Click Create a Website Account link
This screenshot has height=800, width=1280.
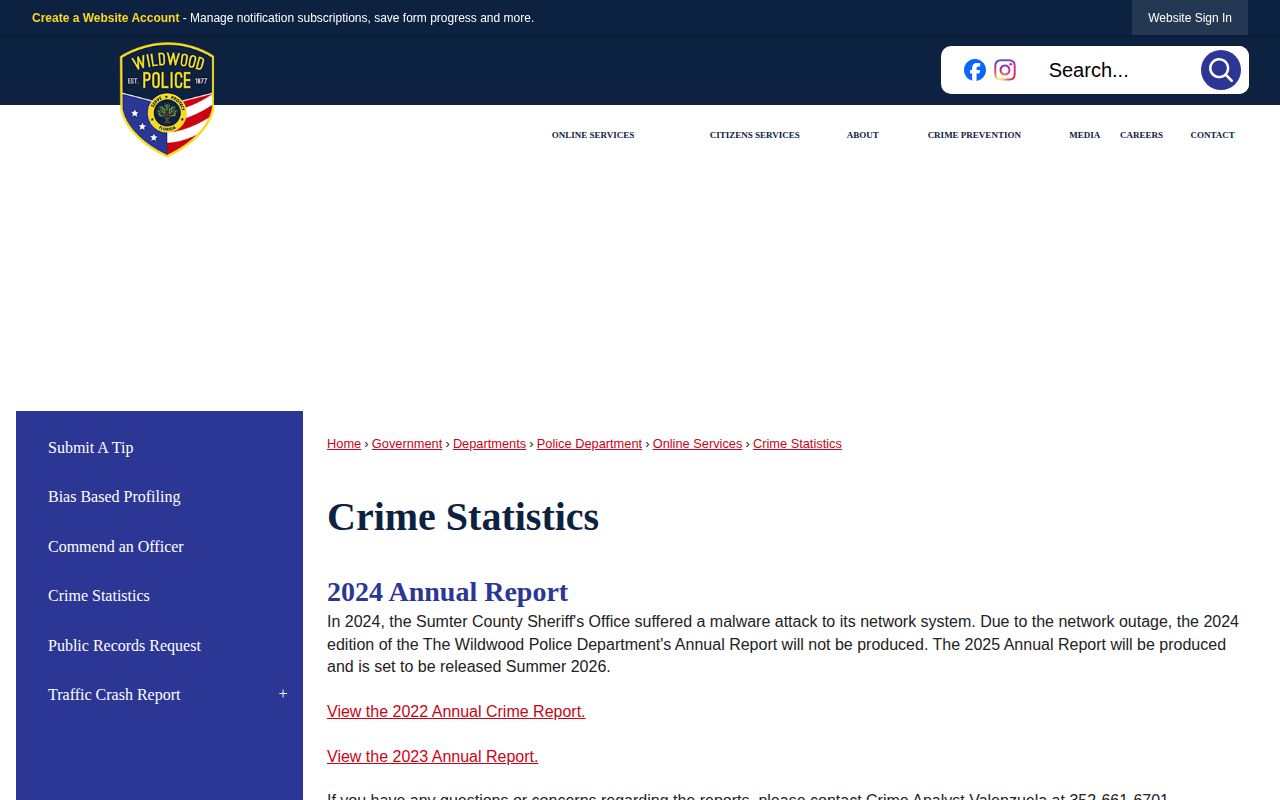point(106,18)
